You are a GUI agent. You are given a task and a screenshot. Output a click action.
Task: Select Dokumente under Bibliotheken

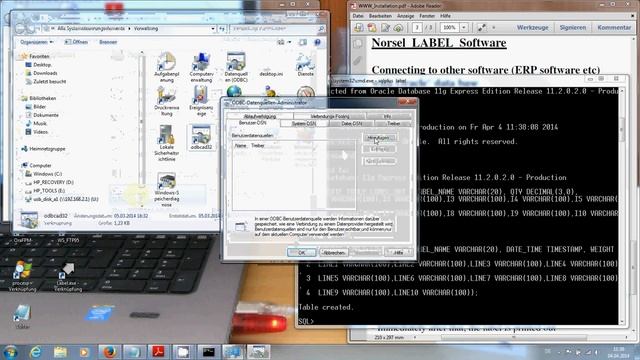46,115
